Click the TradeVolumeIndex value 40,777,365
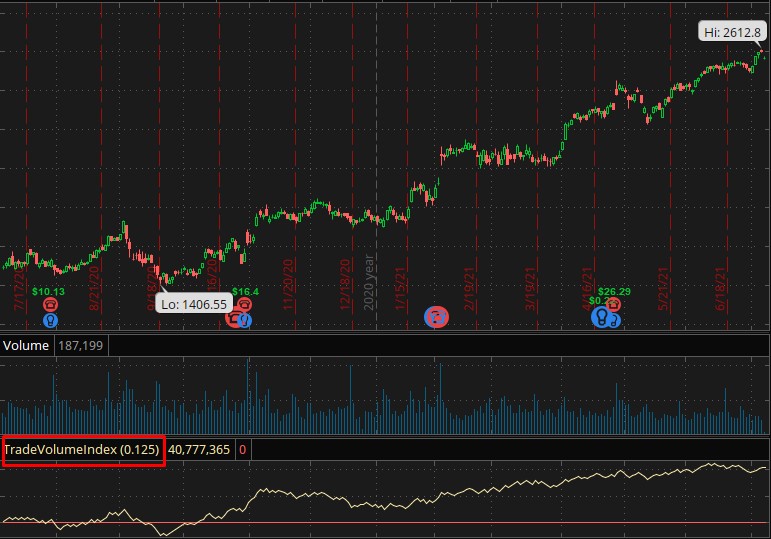This screenshot has height=539, width=771. [198, 450]
